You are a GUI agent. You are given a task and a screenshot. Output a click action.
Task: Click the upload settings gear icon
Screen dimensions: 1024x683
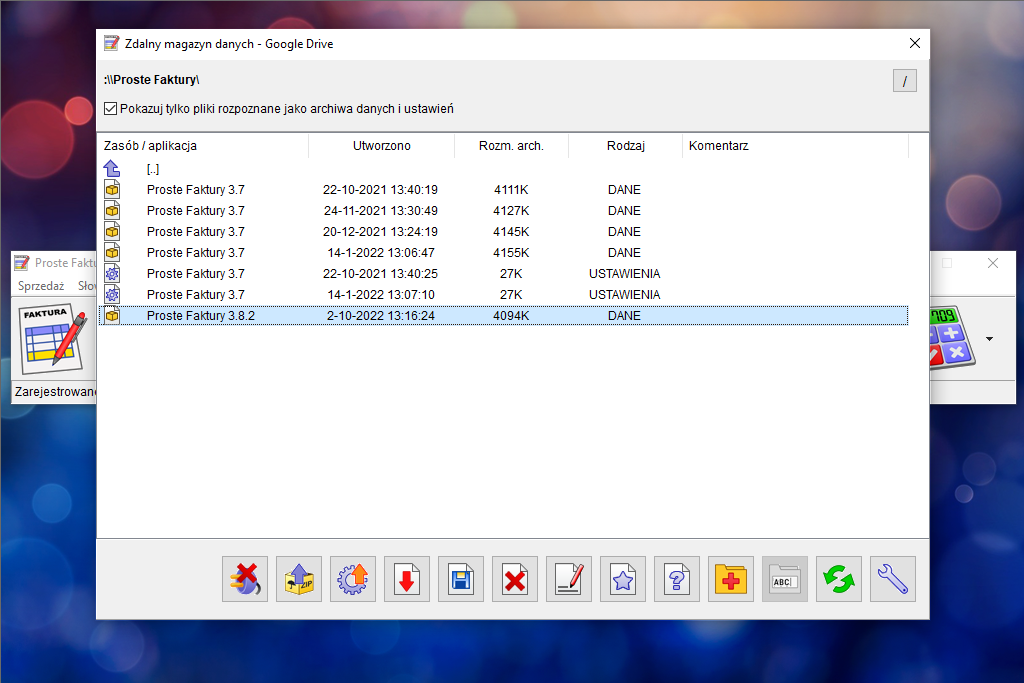point(353,579)
